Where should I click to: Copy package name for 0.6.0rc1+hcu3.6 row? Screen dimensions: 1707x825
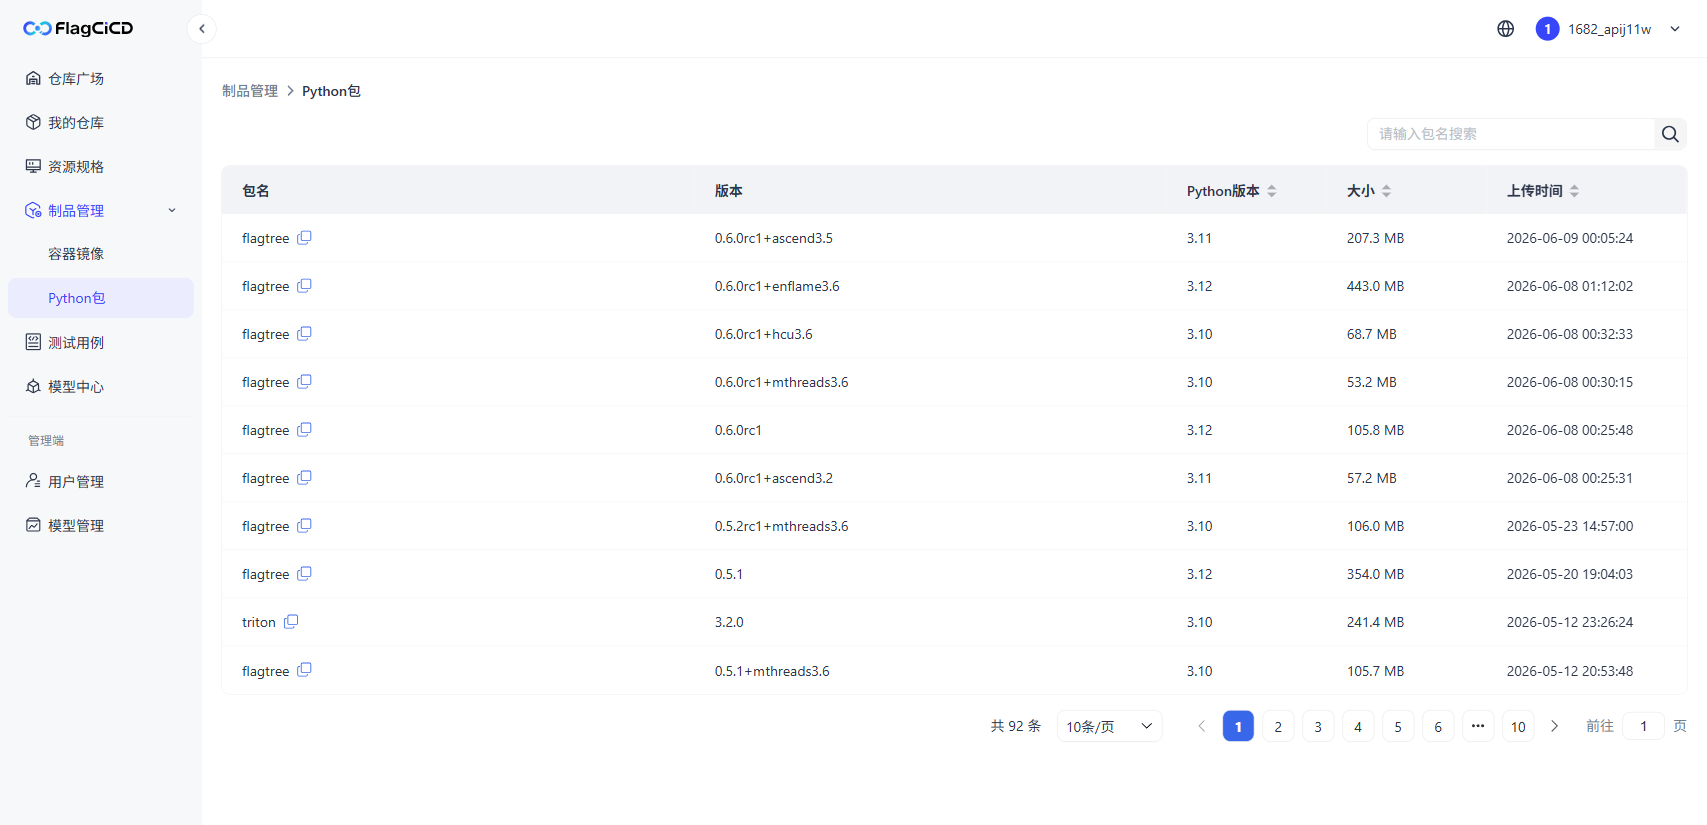[305, 333]
